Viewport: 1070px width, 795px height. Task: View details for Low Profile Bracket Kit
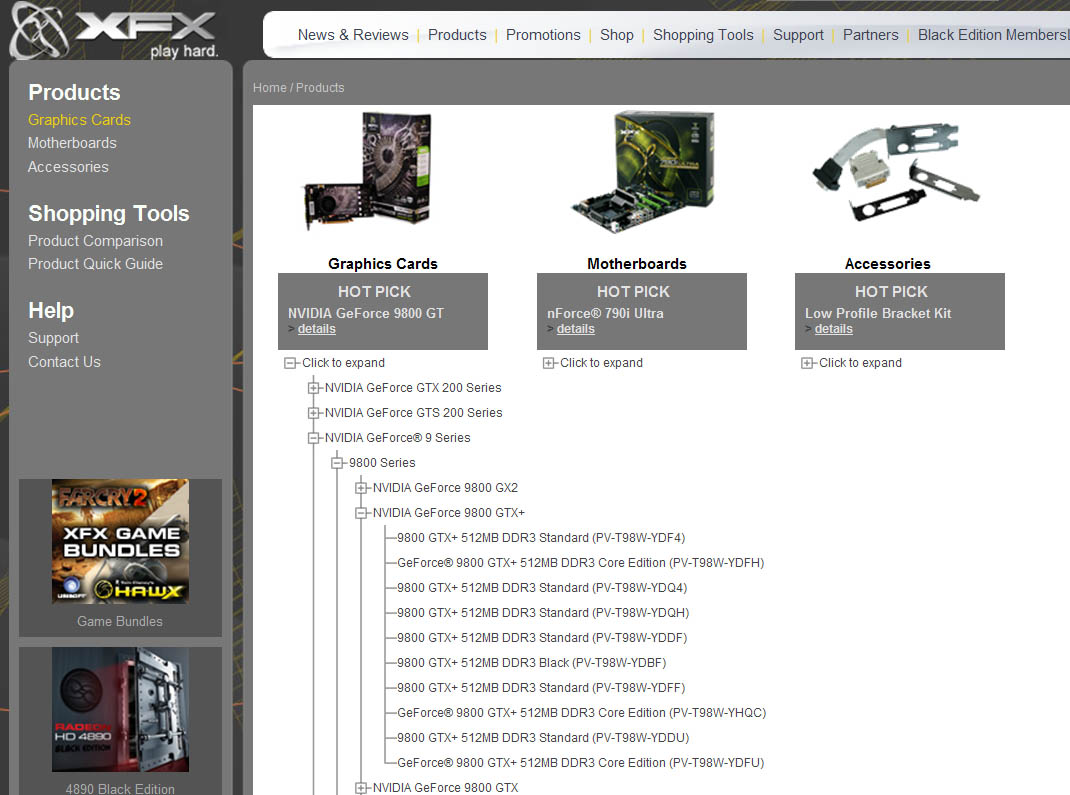point(833,329)
